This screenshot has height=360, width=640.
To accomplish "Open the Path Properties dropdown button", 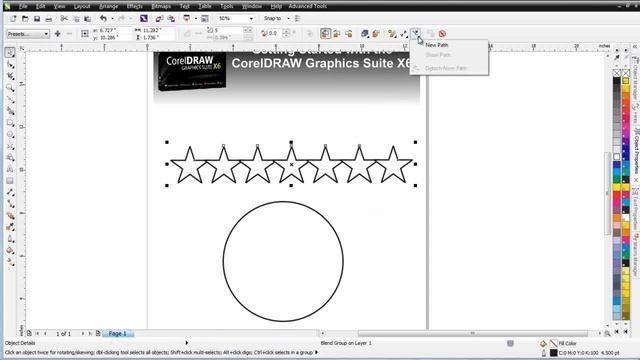I will (x=416, y=33).
